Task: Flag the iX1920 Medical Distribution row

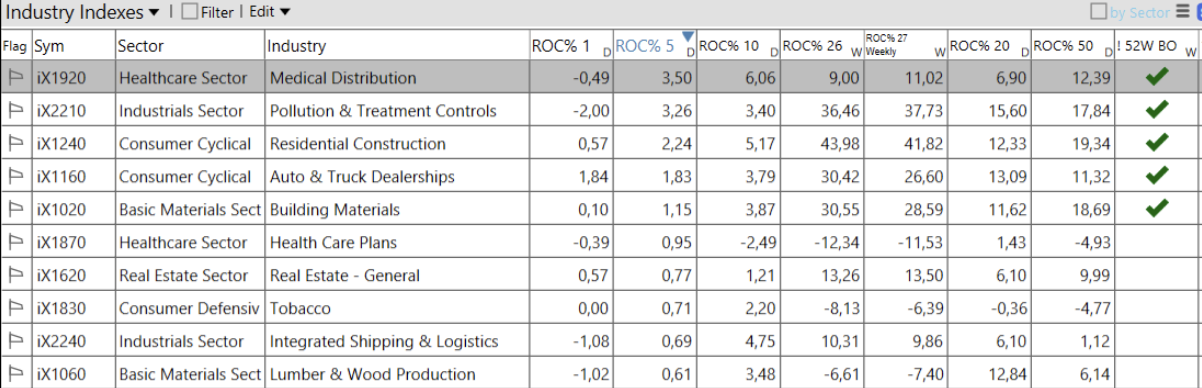Action: pos(15,78)
